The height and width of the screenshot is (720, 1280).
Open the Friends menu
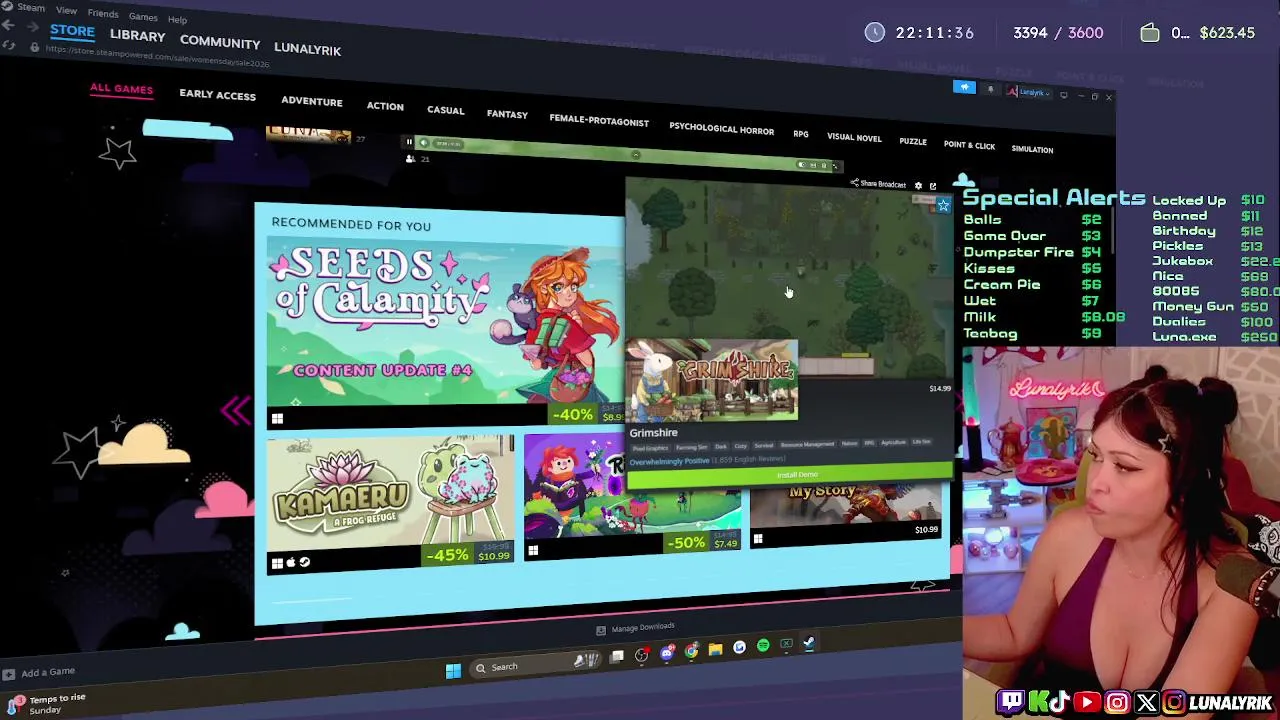tap(103, 13)
